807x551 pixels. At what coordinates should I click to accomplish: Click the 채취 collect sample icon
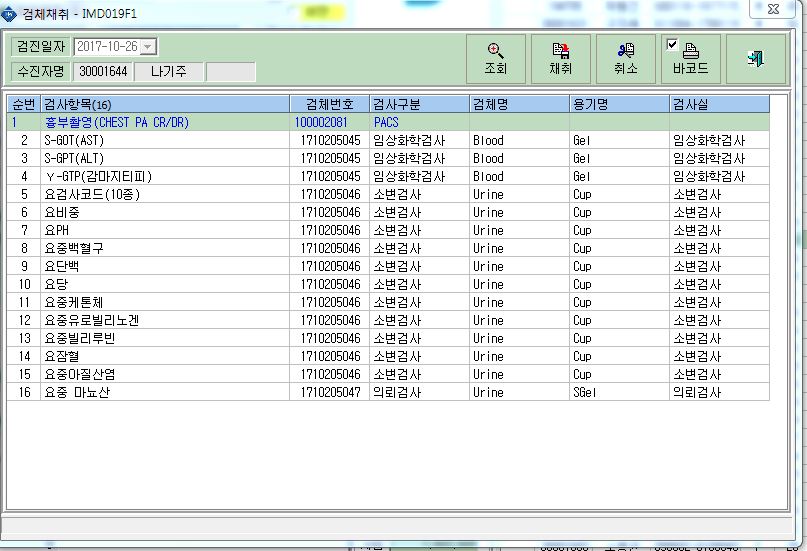click(560, 59)
